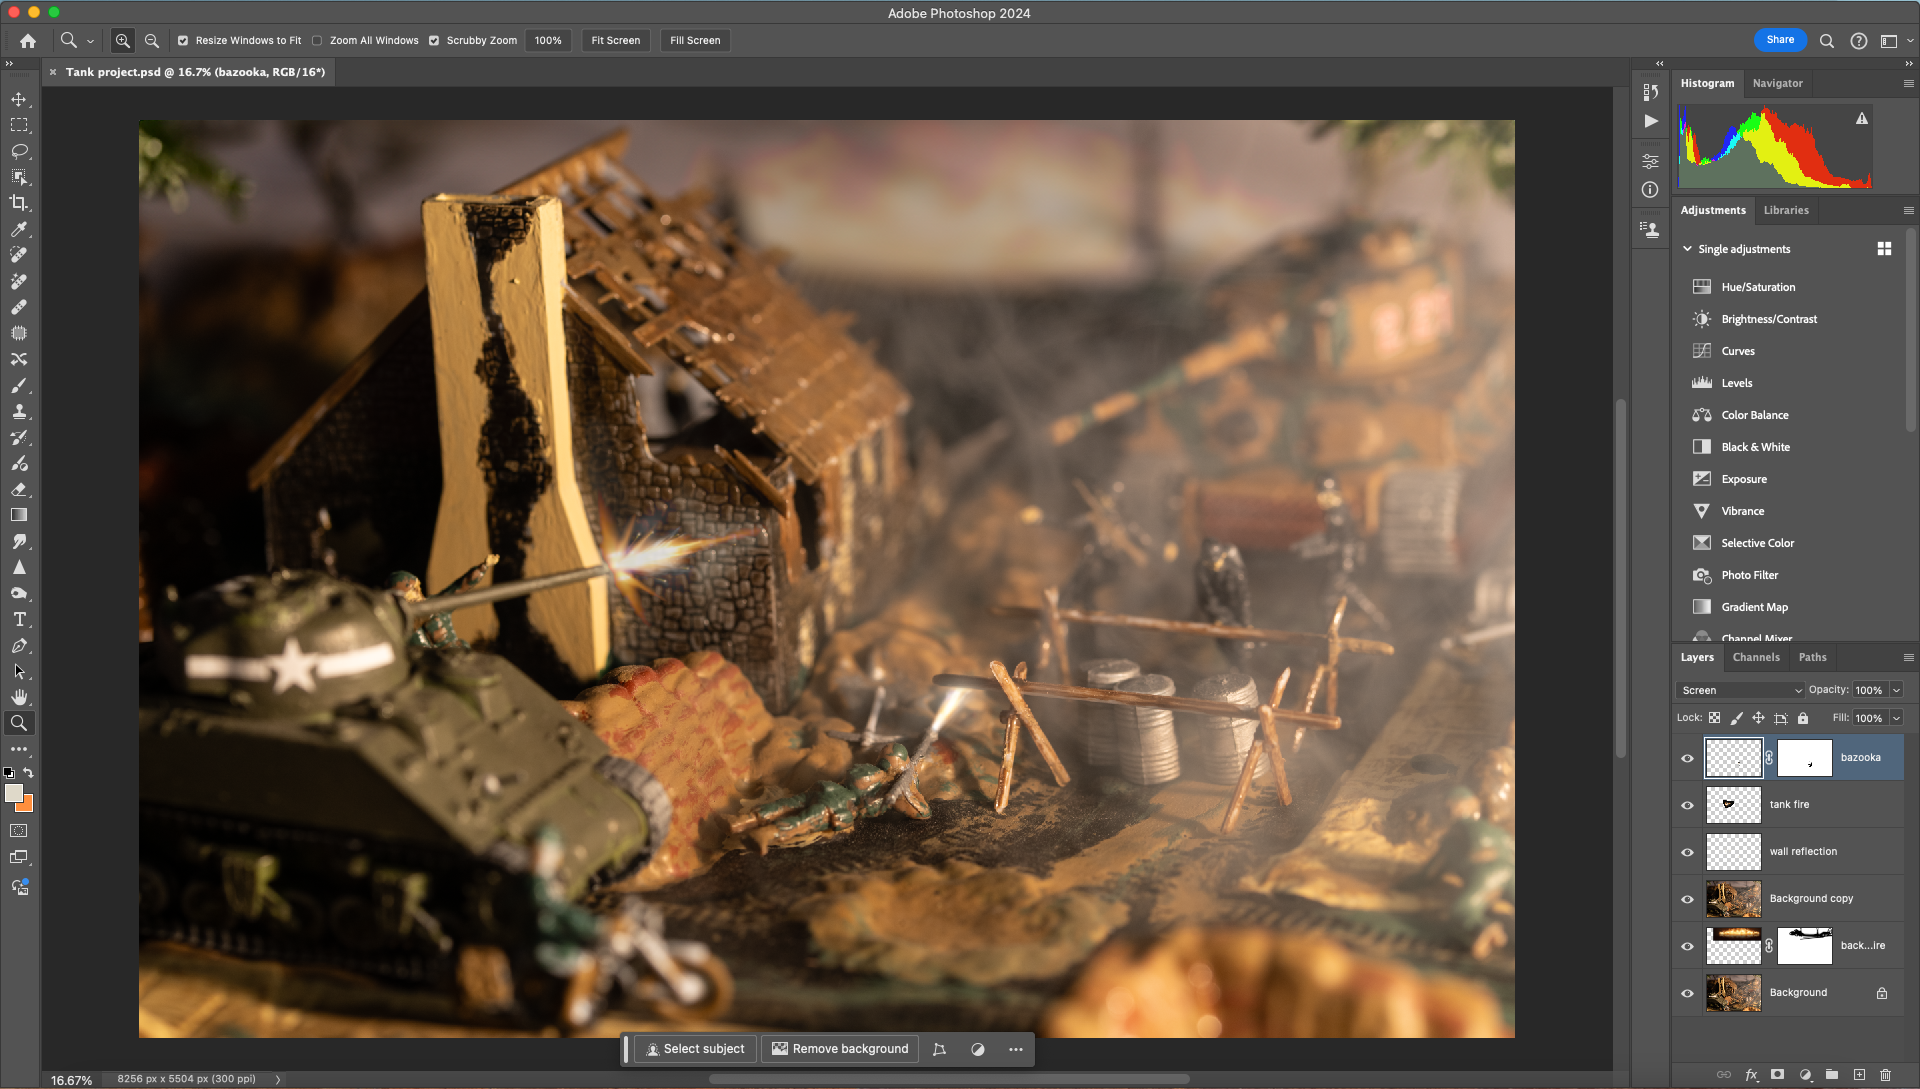Select the Brush tool
Screen dimensions: 1920x1089
[x=19, y=385]
